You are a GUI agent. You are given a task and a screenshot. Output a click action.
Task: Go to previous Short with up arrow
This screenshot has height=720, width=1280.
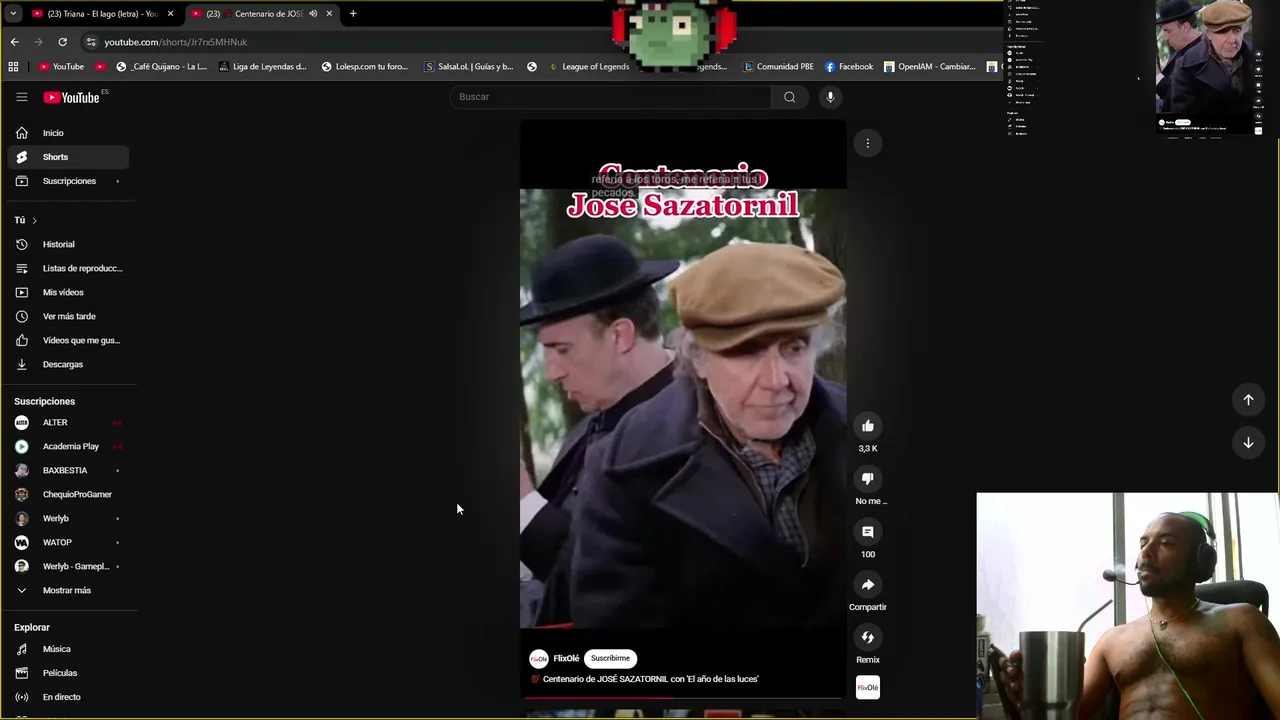coord(1248,400)
